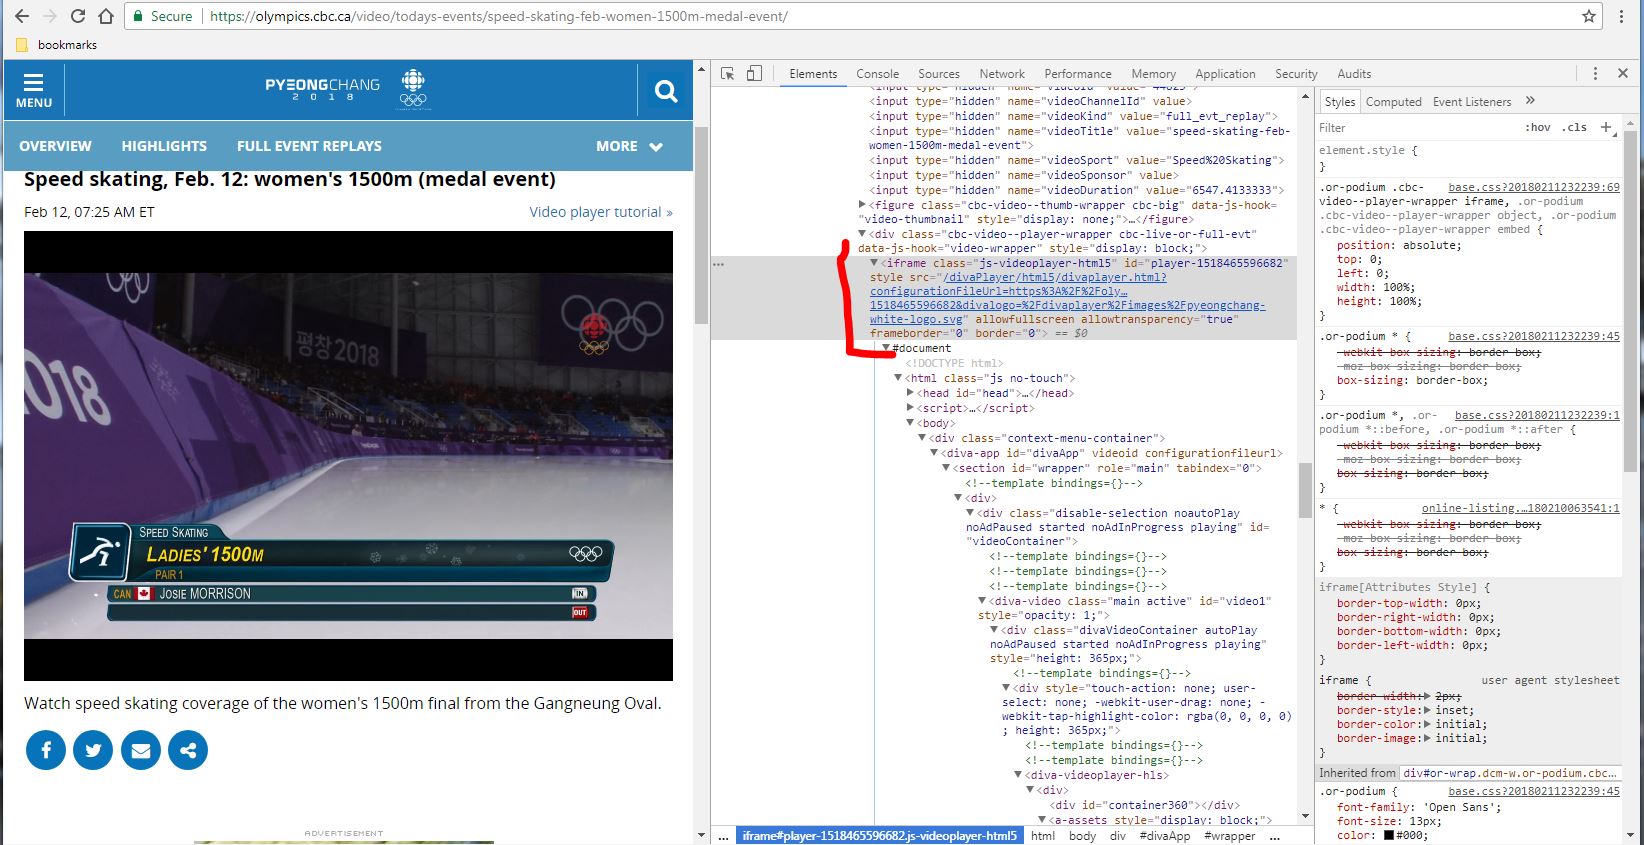Open the Video player tutorial link
This screenshot has height=845, width=1644.
601,212
